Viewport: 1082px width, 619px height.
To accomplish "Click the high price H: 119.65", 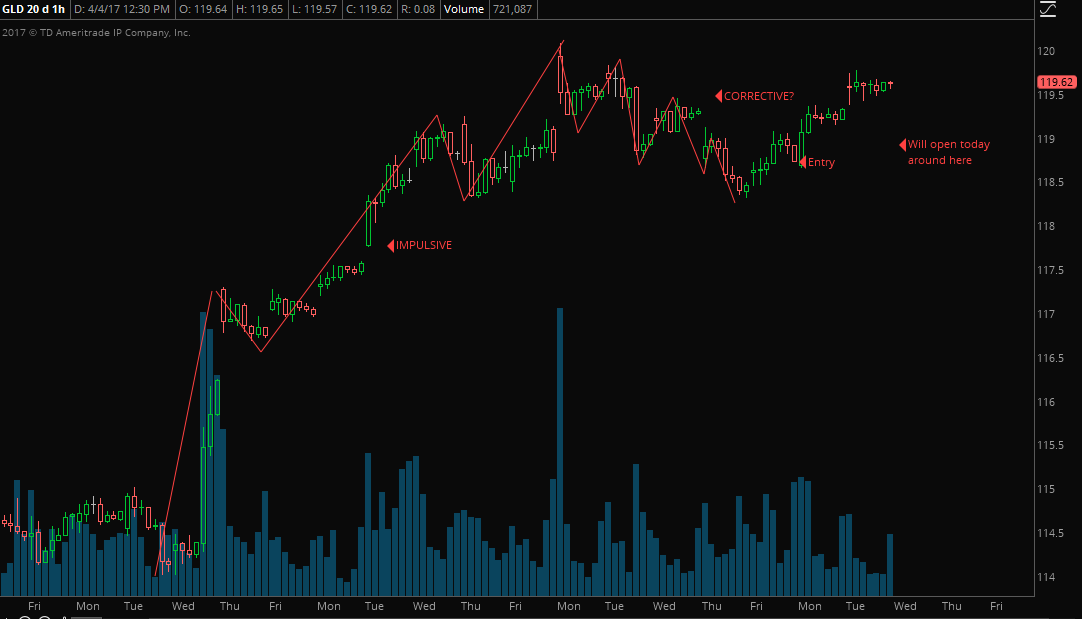I will [259, 9].
